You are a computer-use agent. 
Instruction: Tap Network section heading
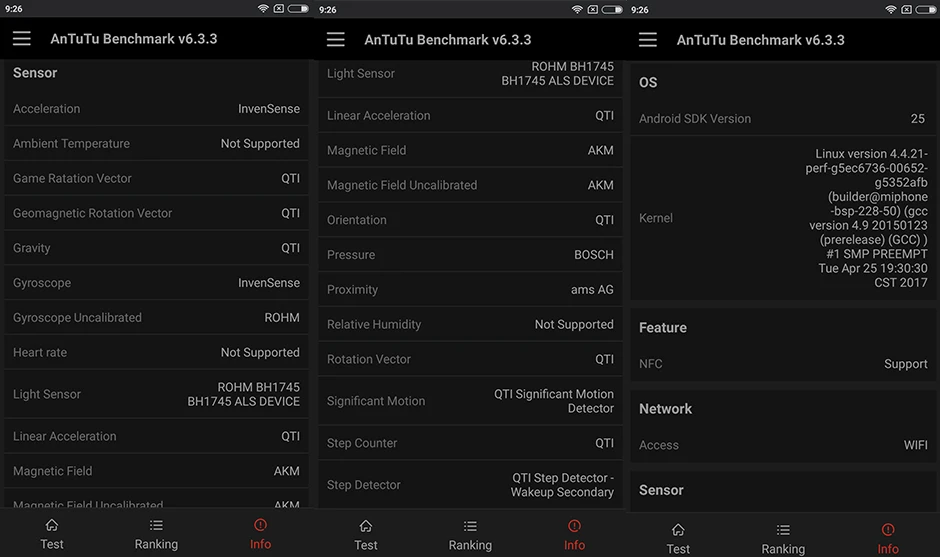point(665,408)
